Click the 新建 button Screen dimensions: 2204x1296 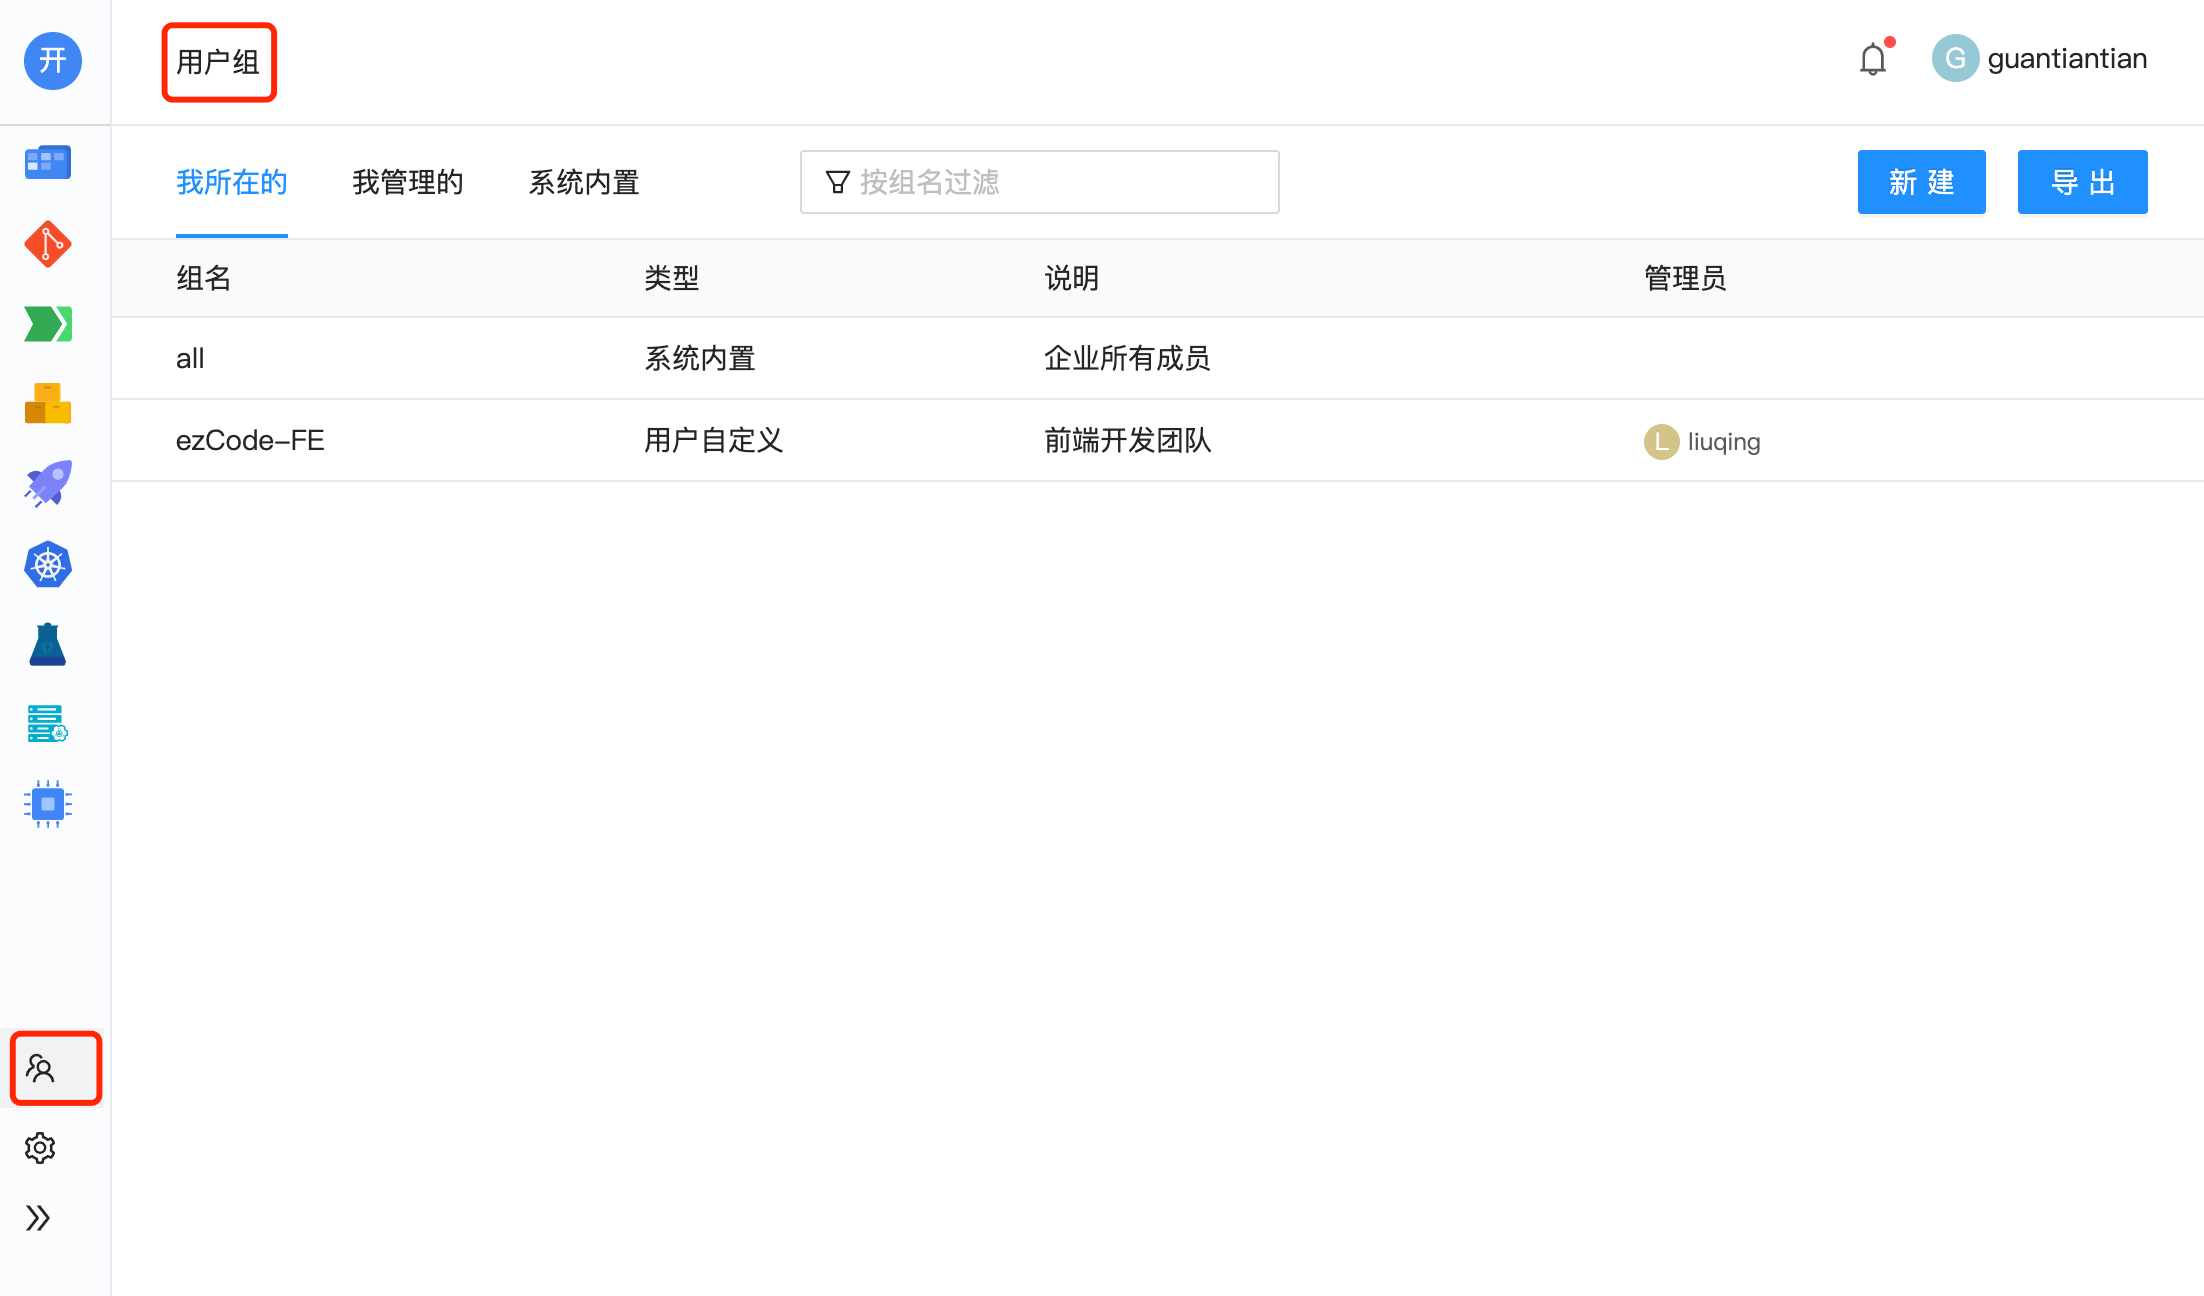coord(1921,182)
